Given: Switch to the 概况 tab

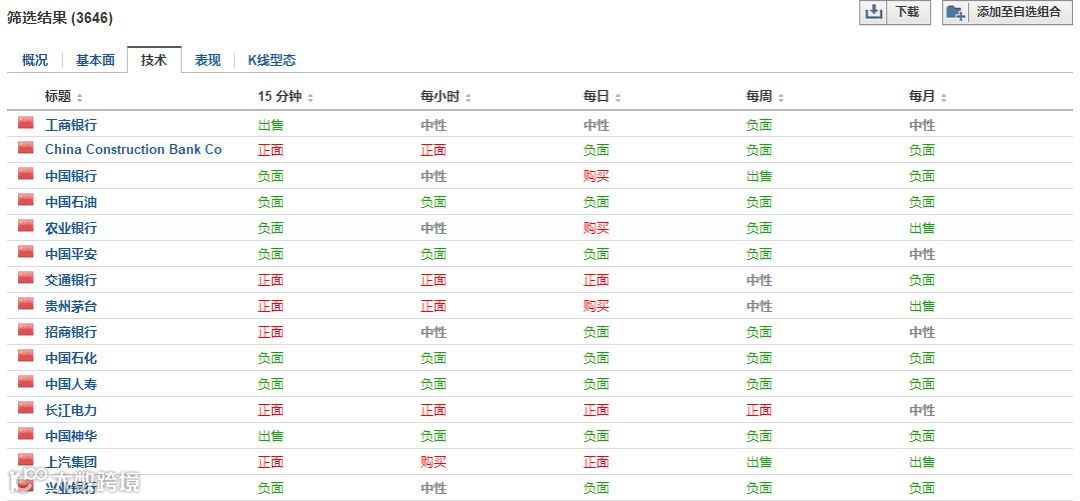Looking at the screenshot, I should tap(34, 60).
